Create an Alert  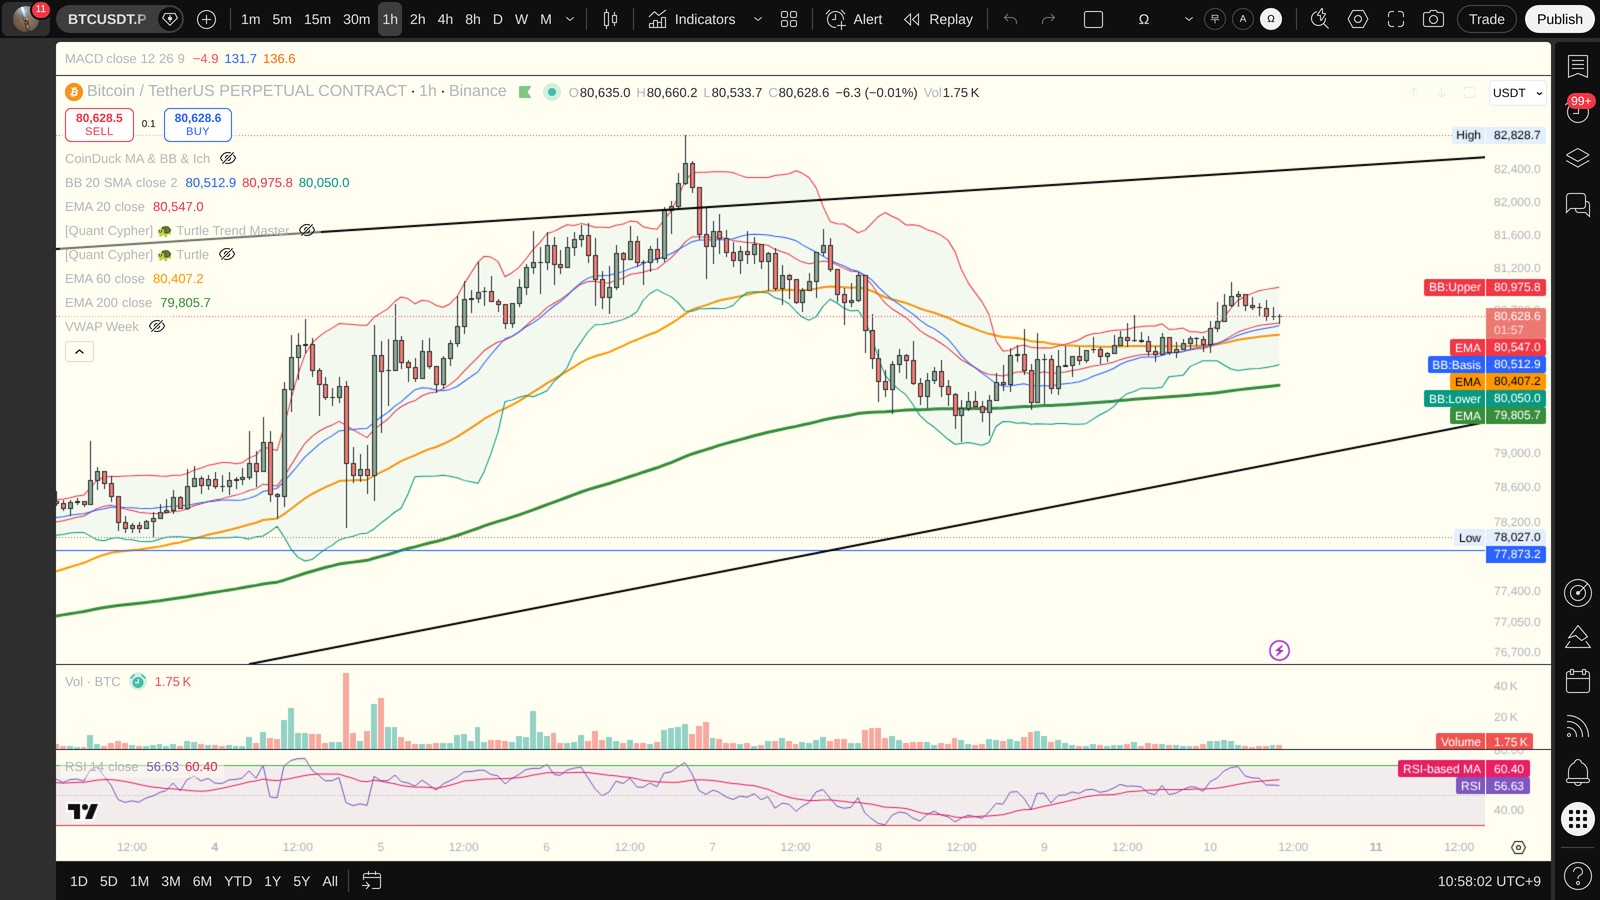[854, 19]
